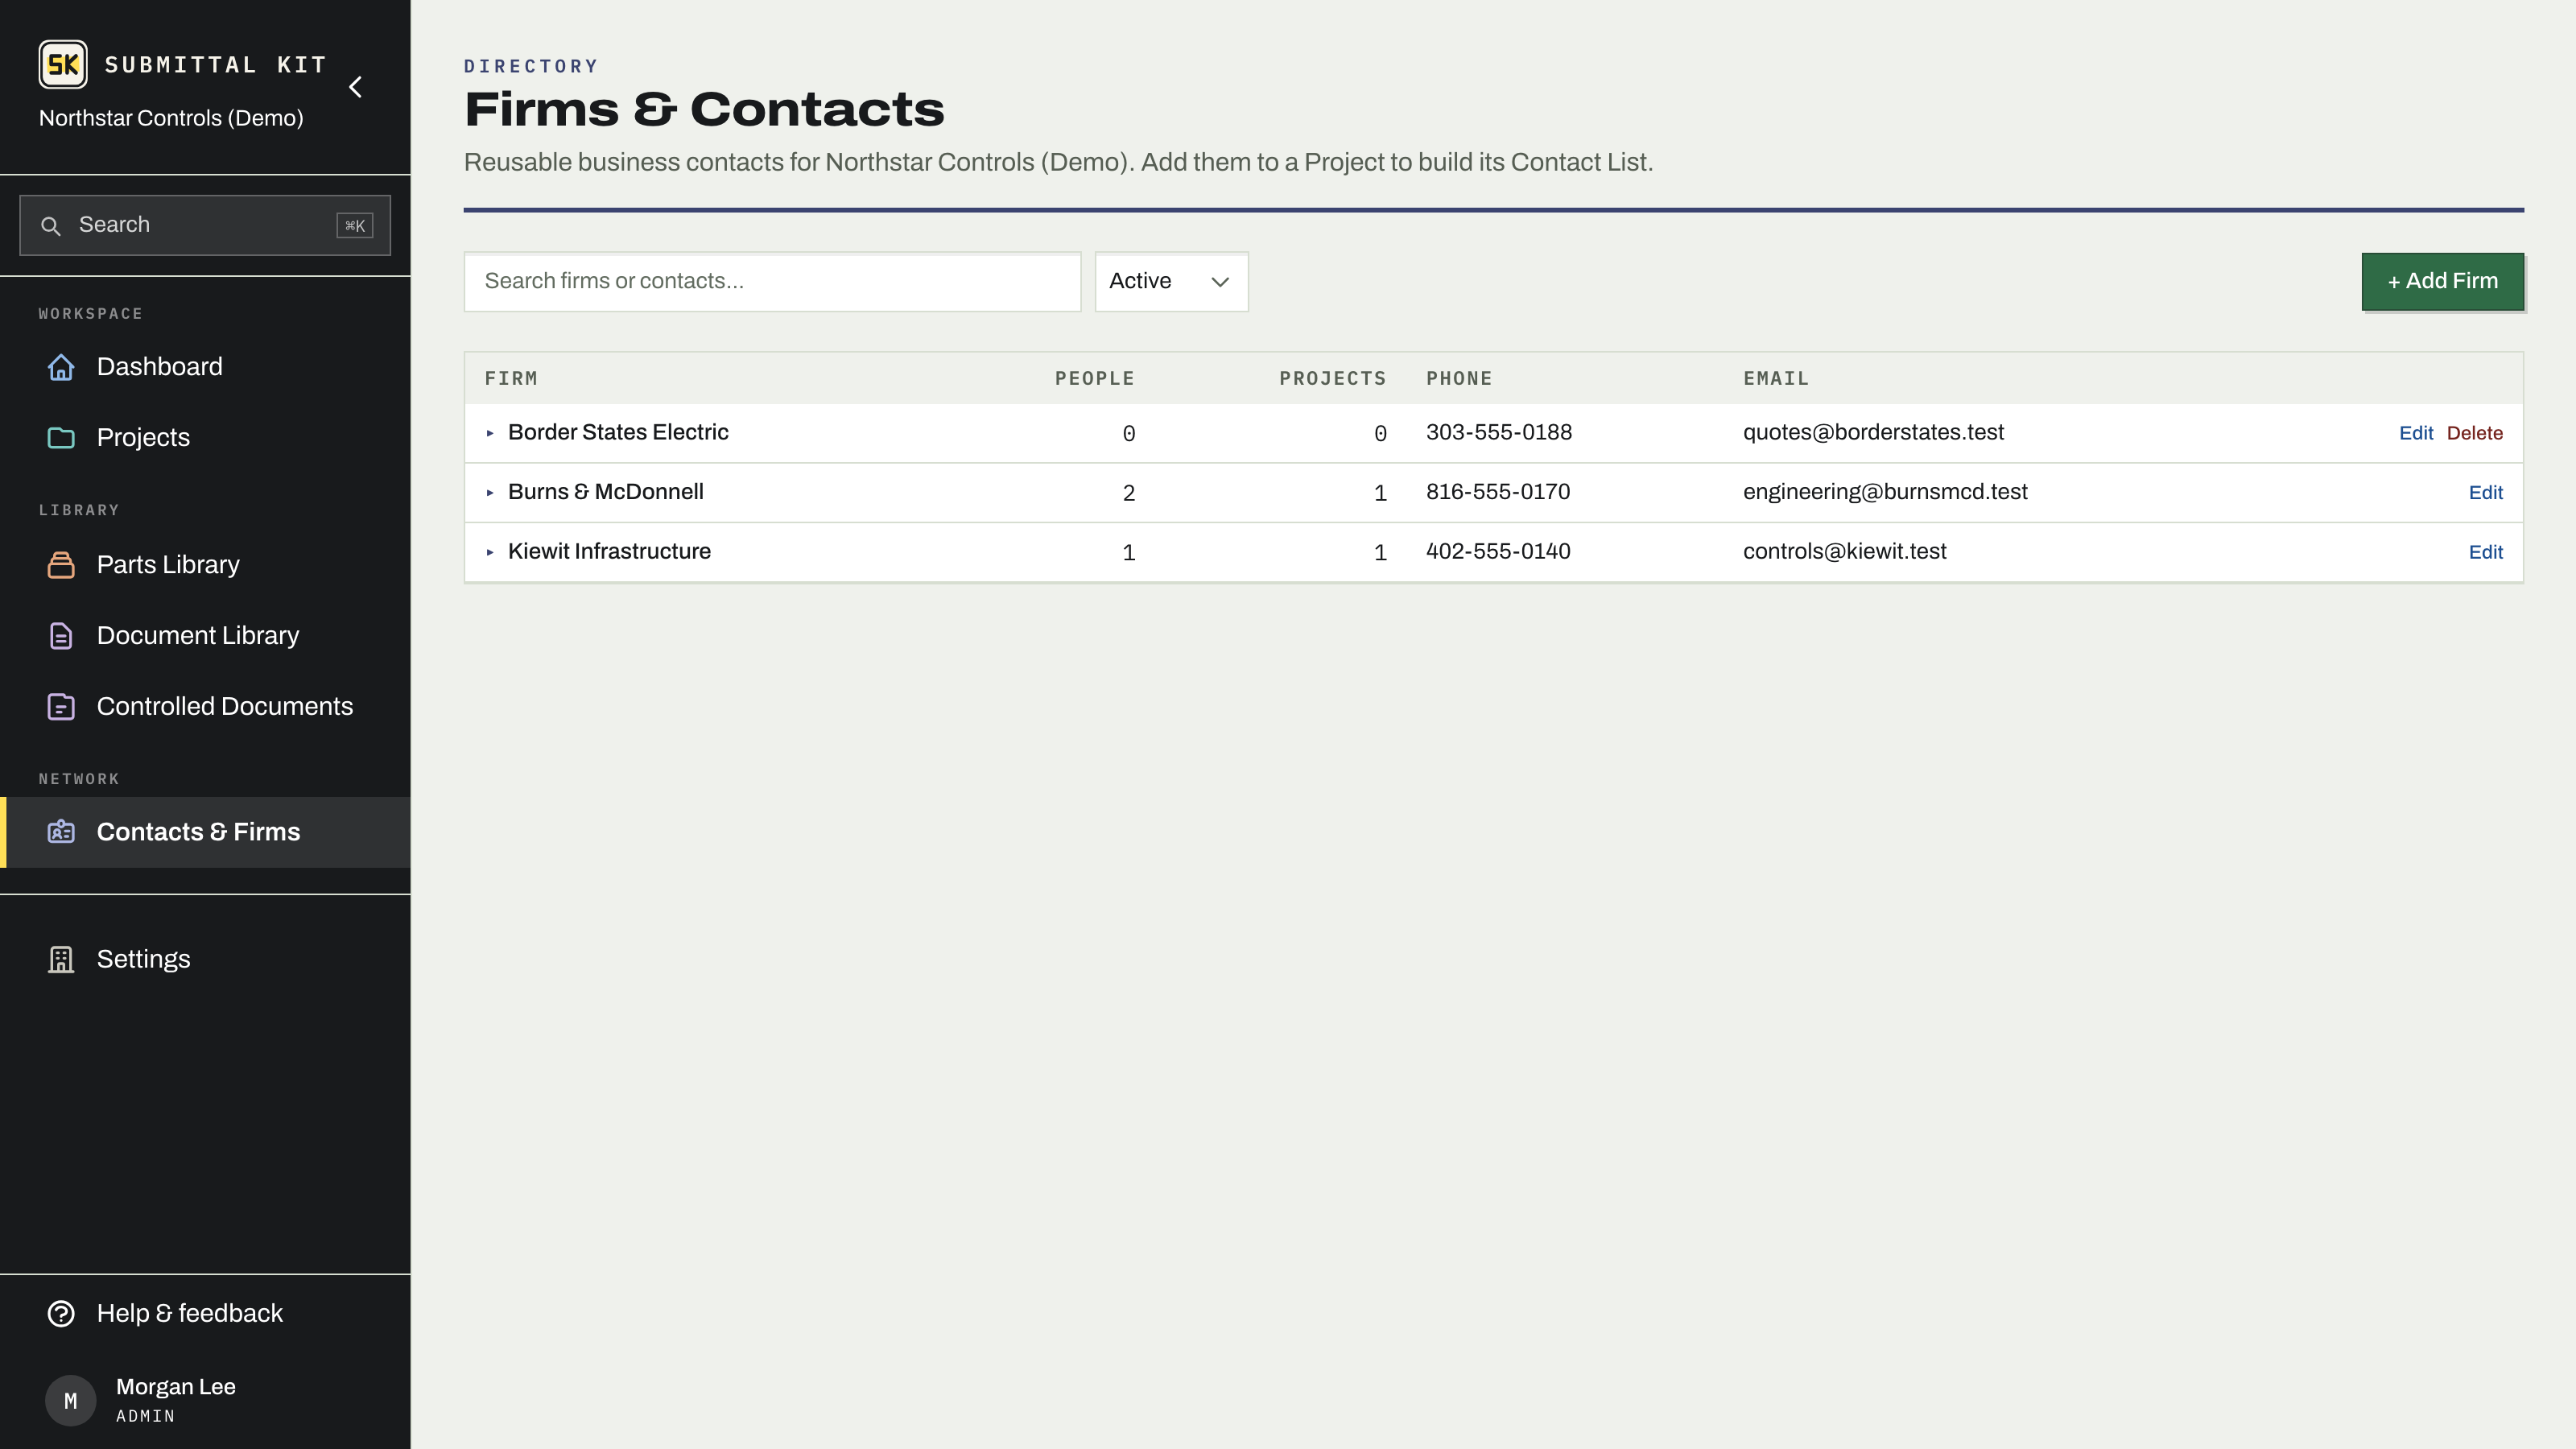Edit the Border States Electric firm
Screen dimensions: 2576x1449
tap(2415, 433)
